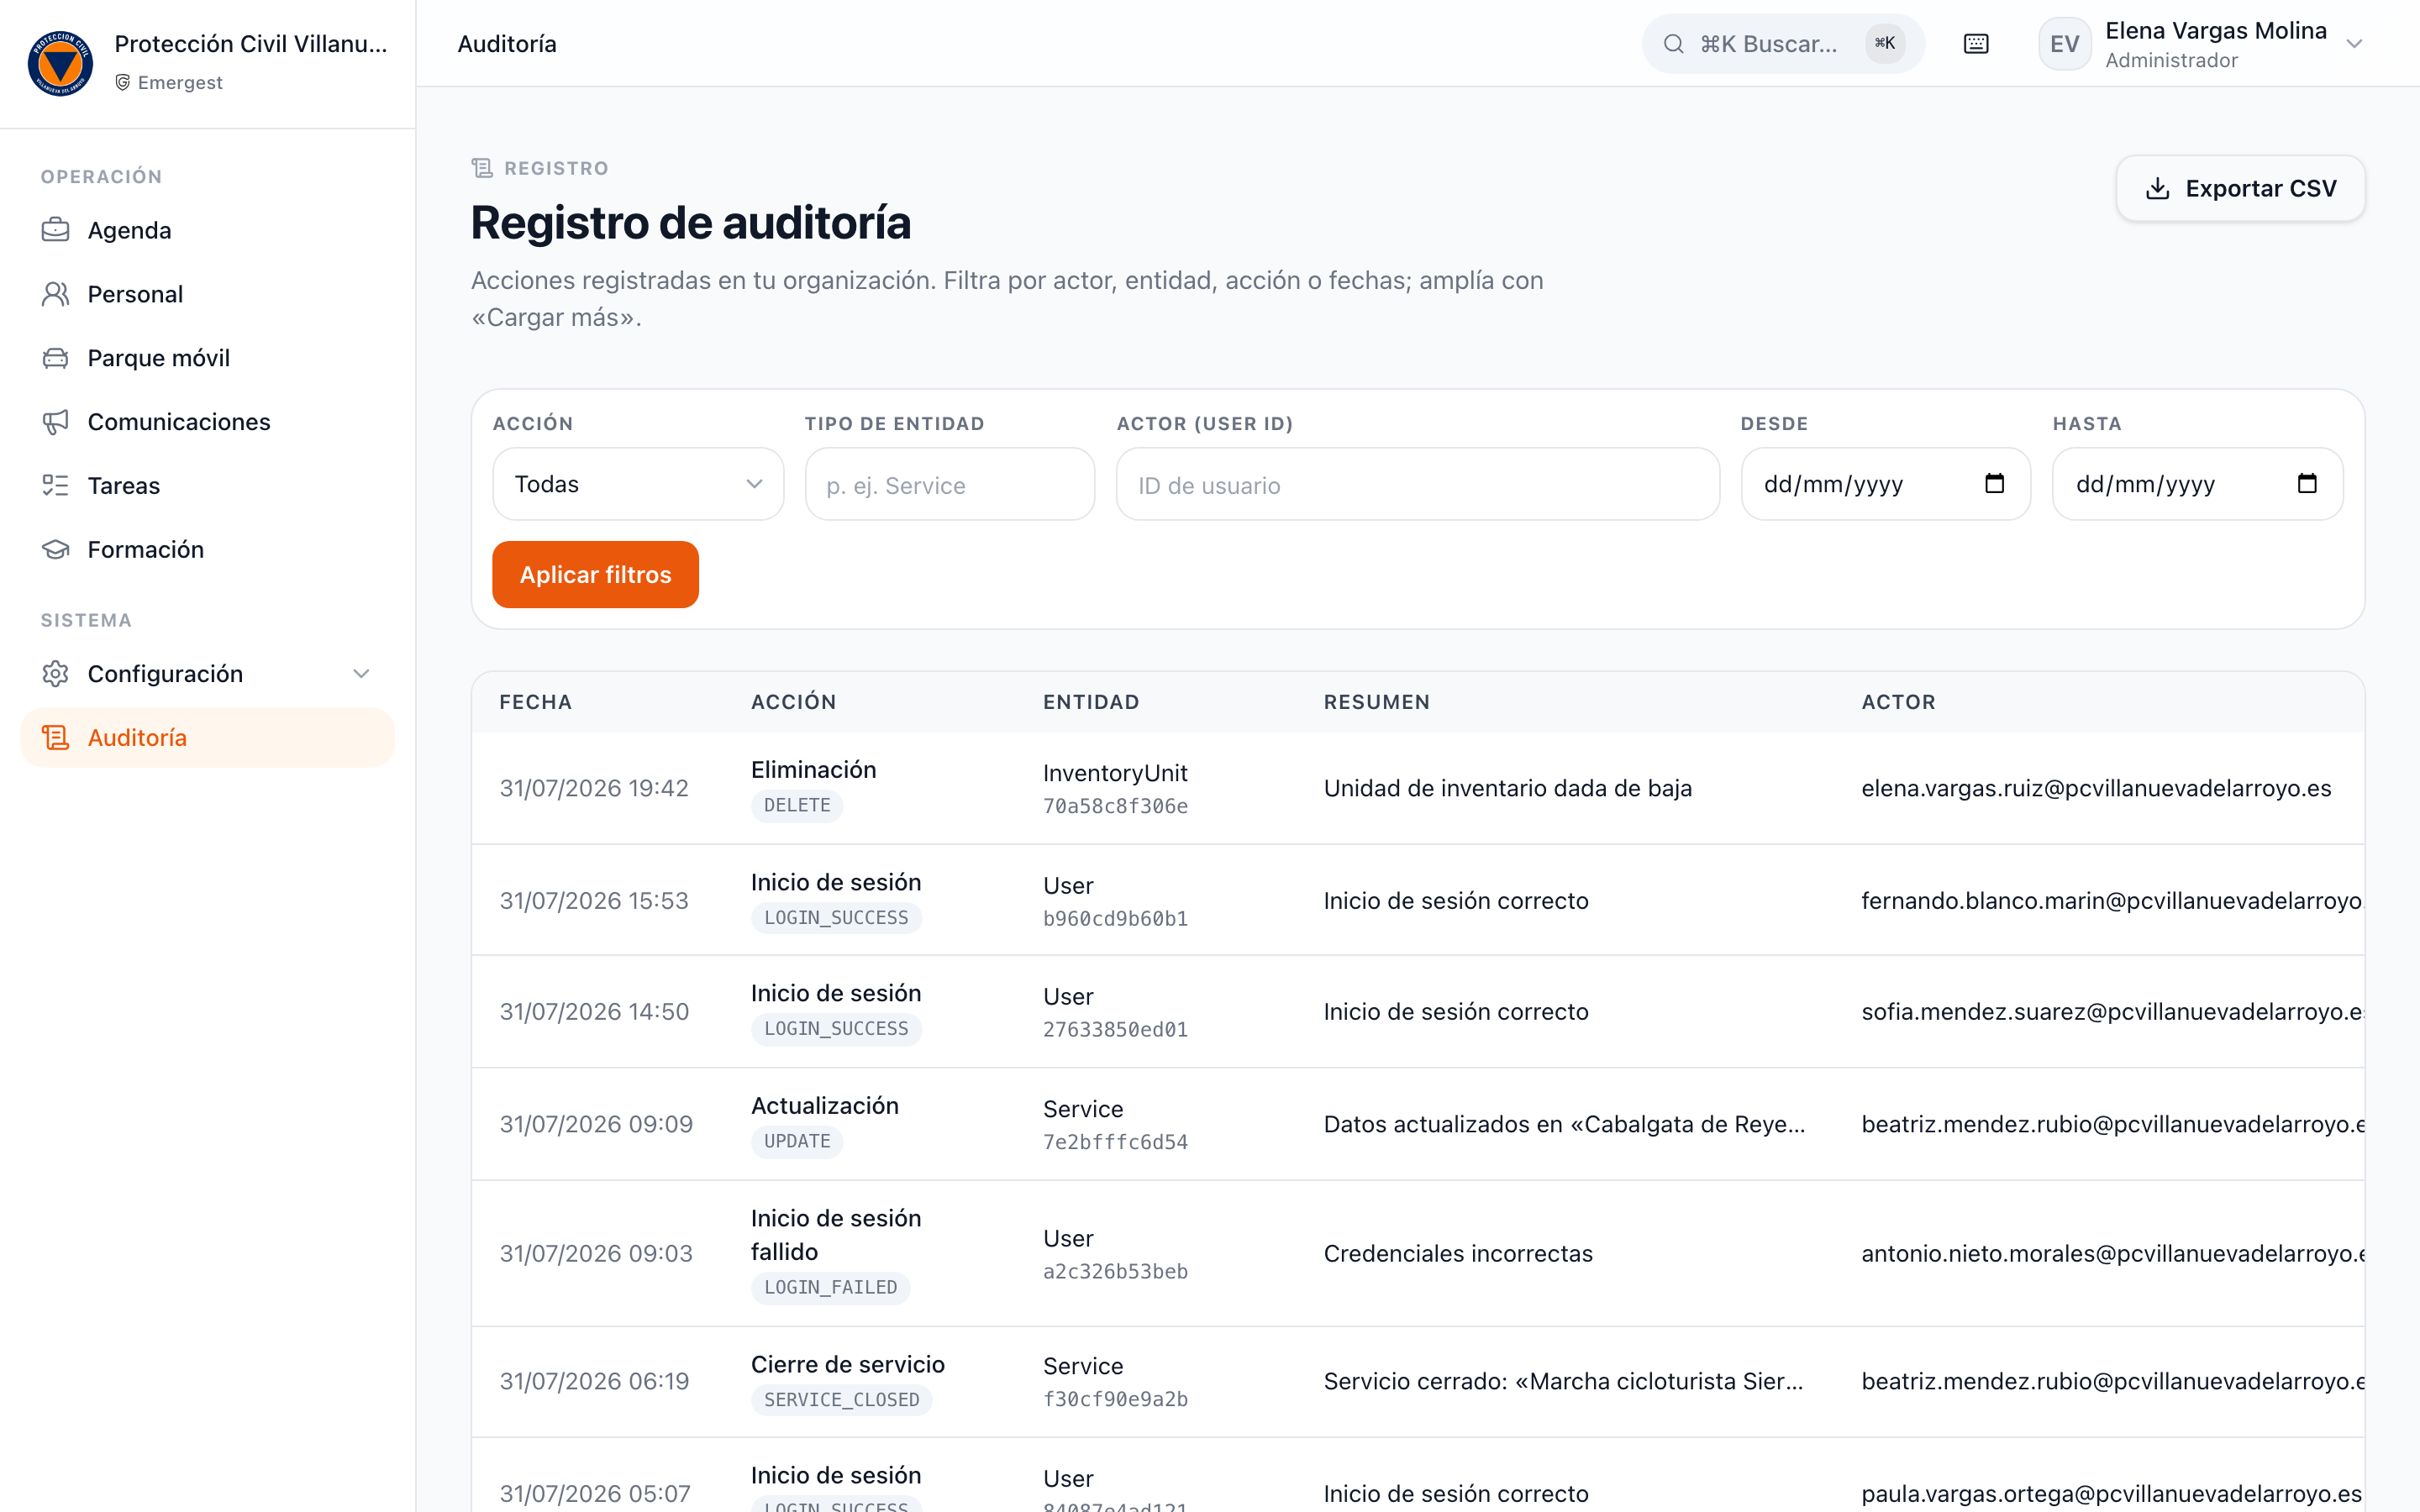Navigate to Comunicaciones

(x=207, y=422)
